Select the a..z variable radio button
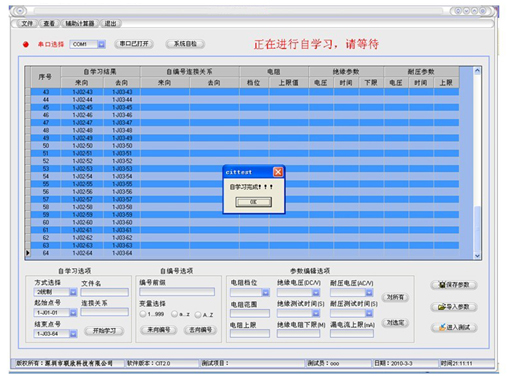 174,314
